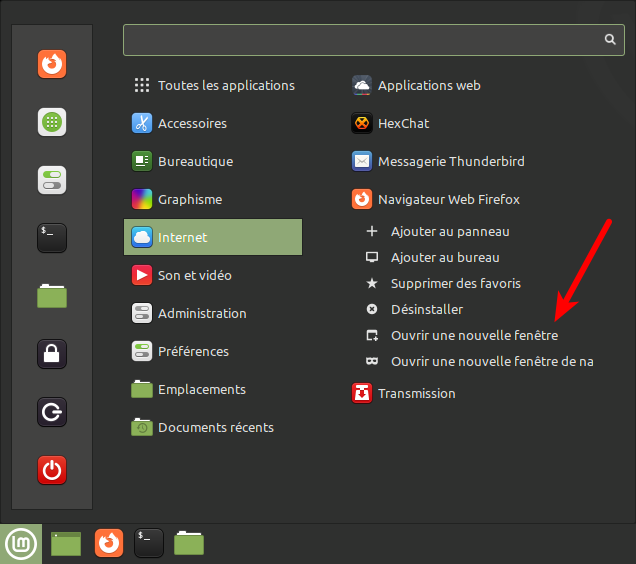636x564 pixels.
Task: Click the mask icon for private window
Action: (372, 361)
